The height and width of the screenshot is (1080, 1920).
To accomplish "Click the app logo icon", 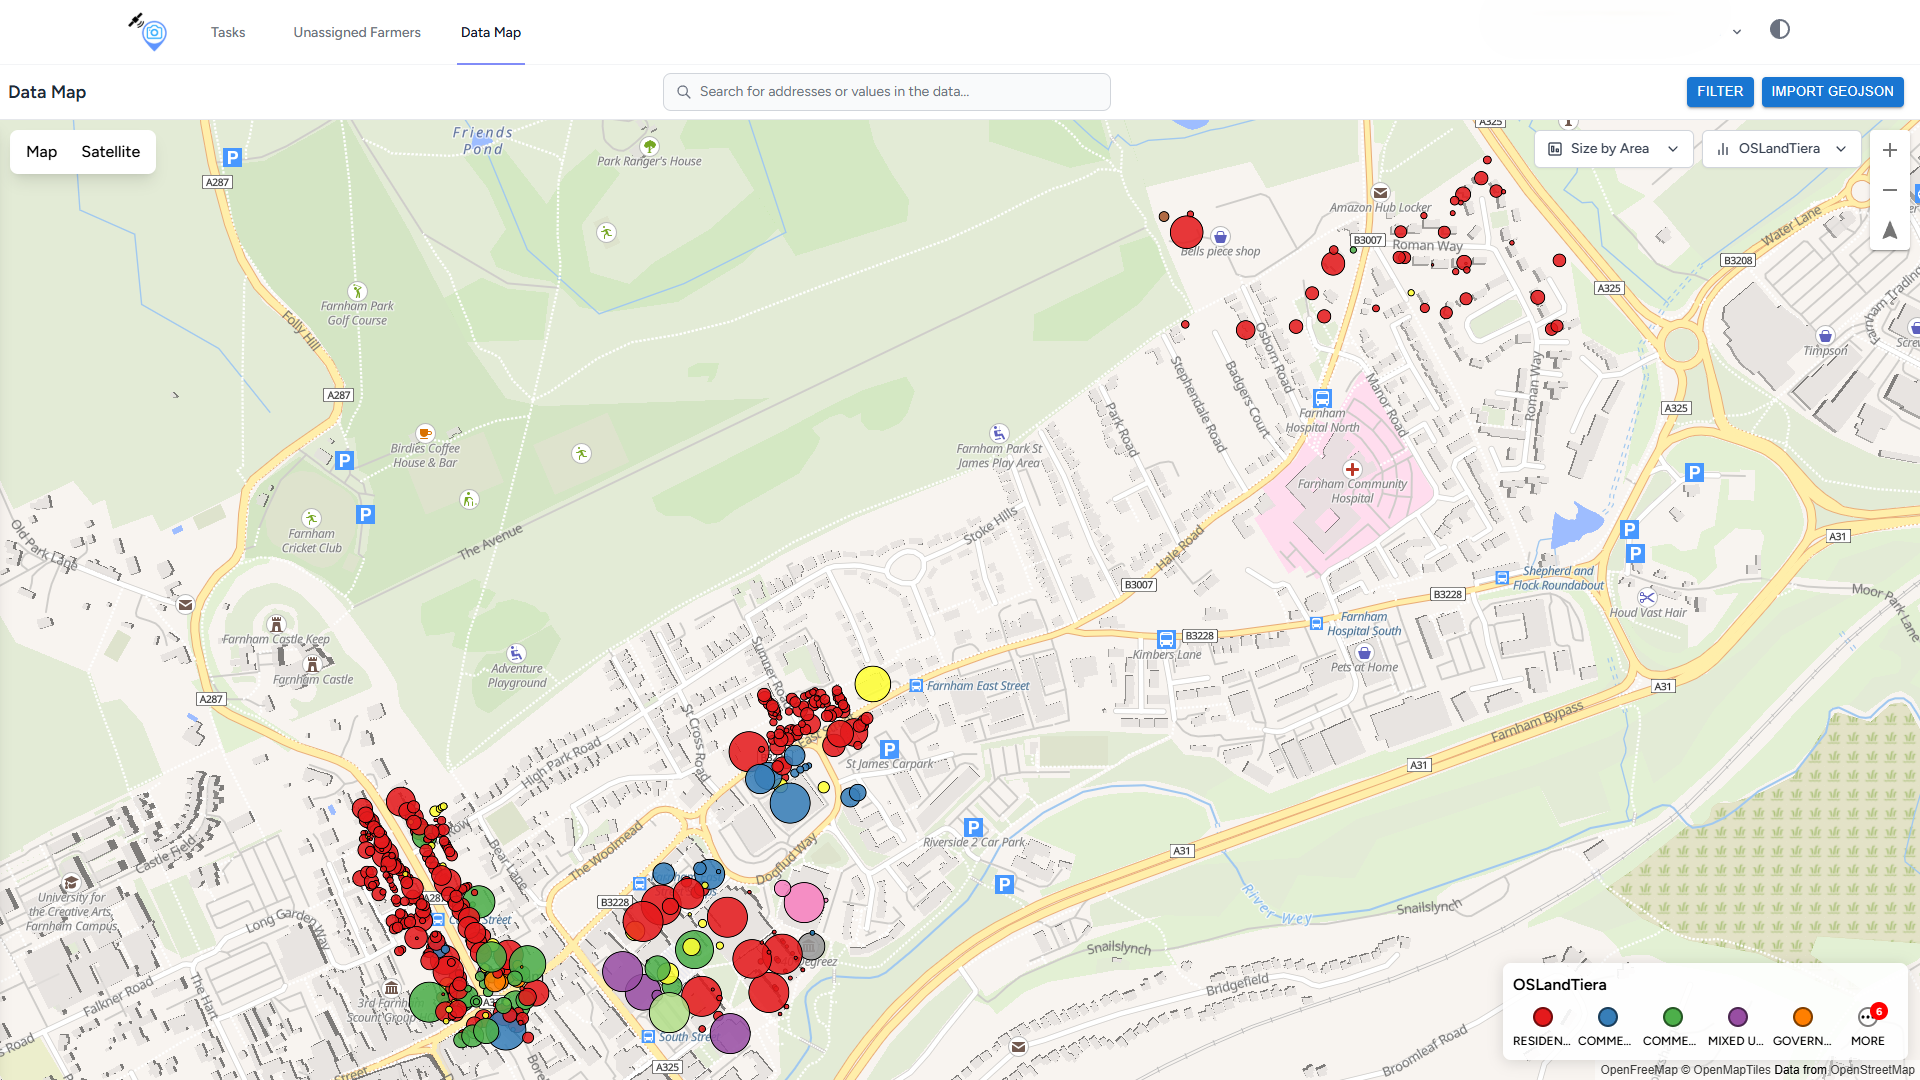I will (x=151, y=32).
